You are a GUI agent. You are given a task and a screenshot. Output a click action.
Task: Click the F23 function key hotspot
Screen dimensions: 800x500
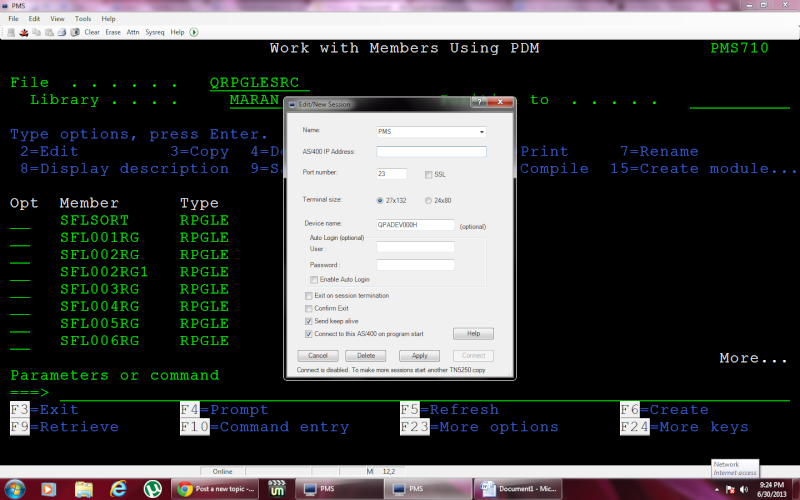415,427
